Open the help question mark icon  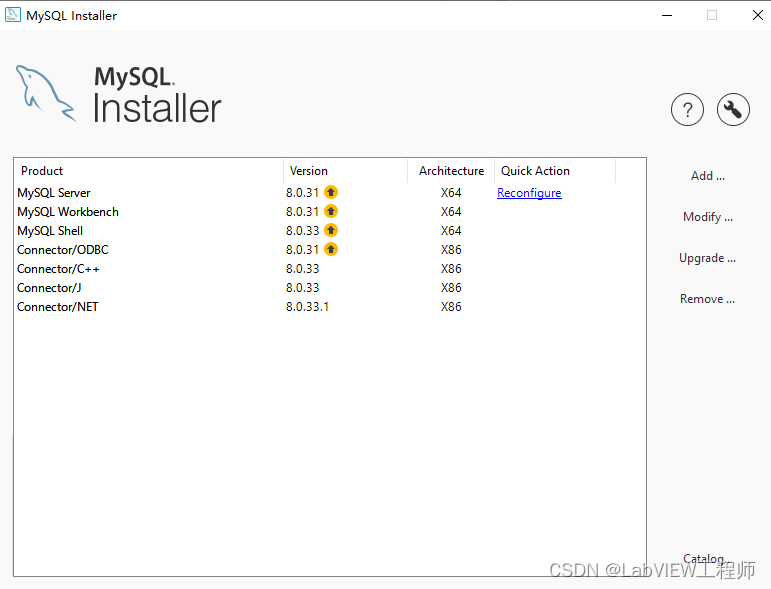pos(687,109)
